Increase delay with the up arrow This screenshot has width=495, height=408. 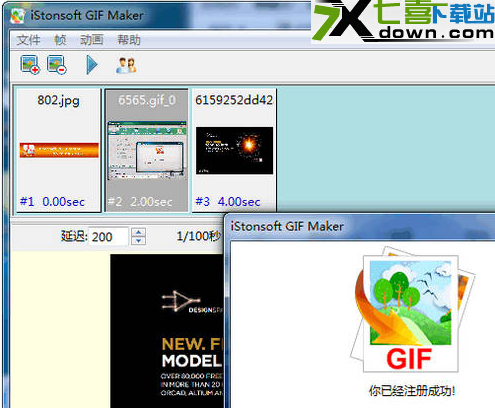coord(139,232)
